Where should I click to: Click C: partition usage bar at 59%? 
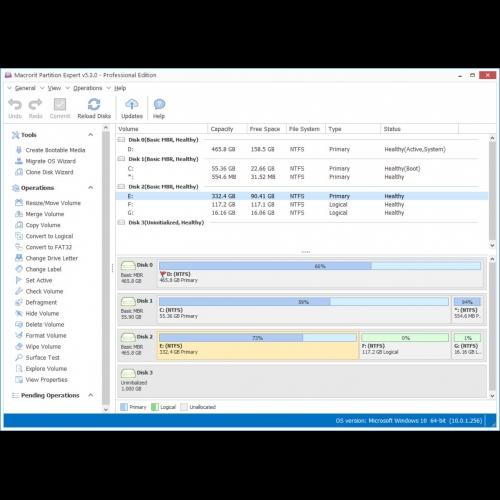[304, 302]
